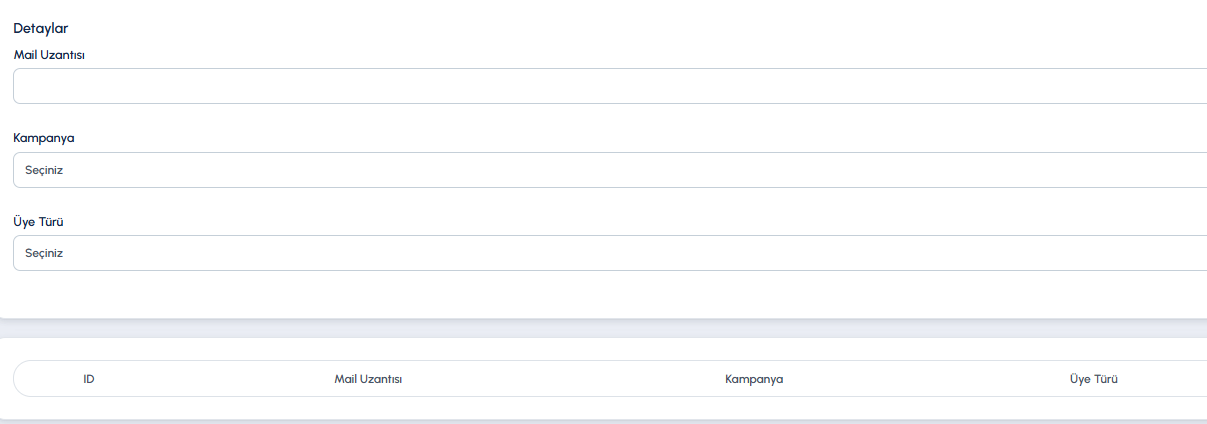
Task: Click the 'ID' text in table header
Action: [89, 379]
